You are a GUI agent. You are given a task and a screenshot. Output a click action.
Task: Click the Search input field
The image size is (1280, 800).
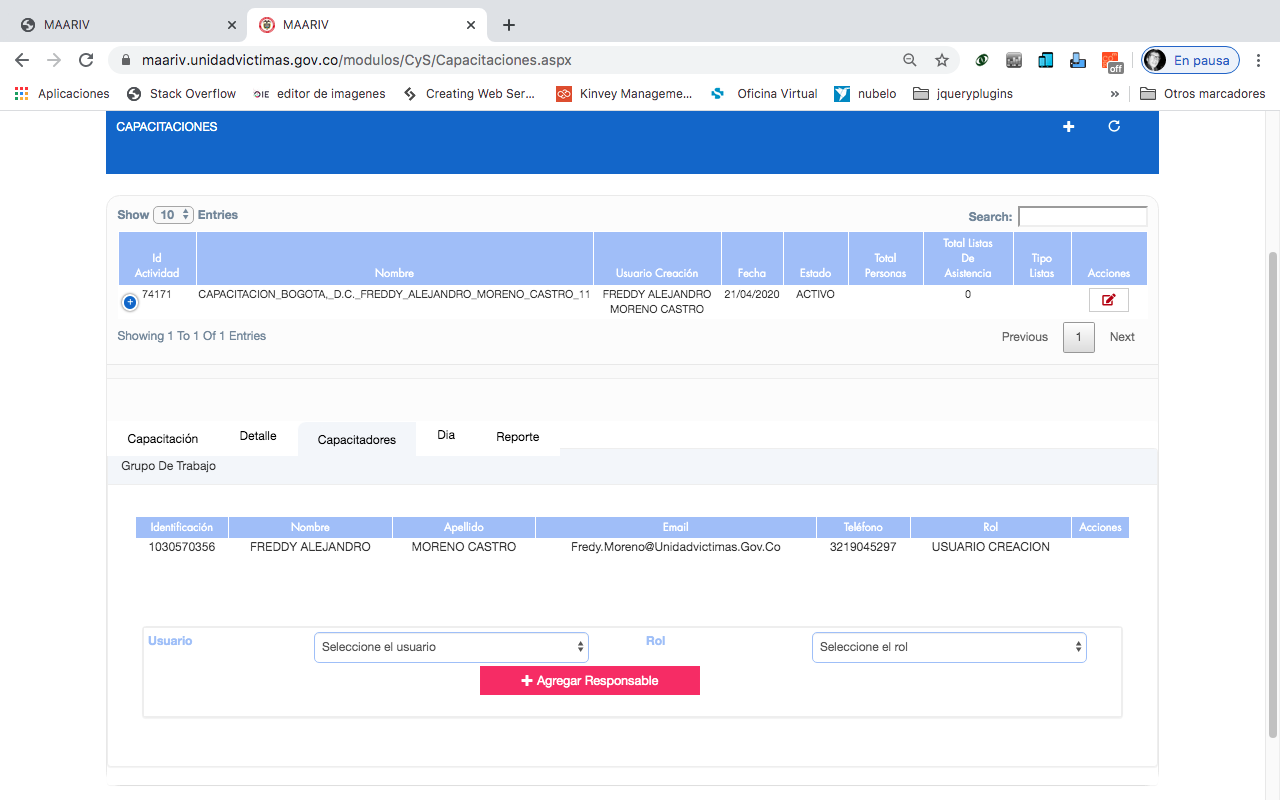1083,216
